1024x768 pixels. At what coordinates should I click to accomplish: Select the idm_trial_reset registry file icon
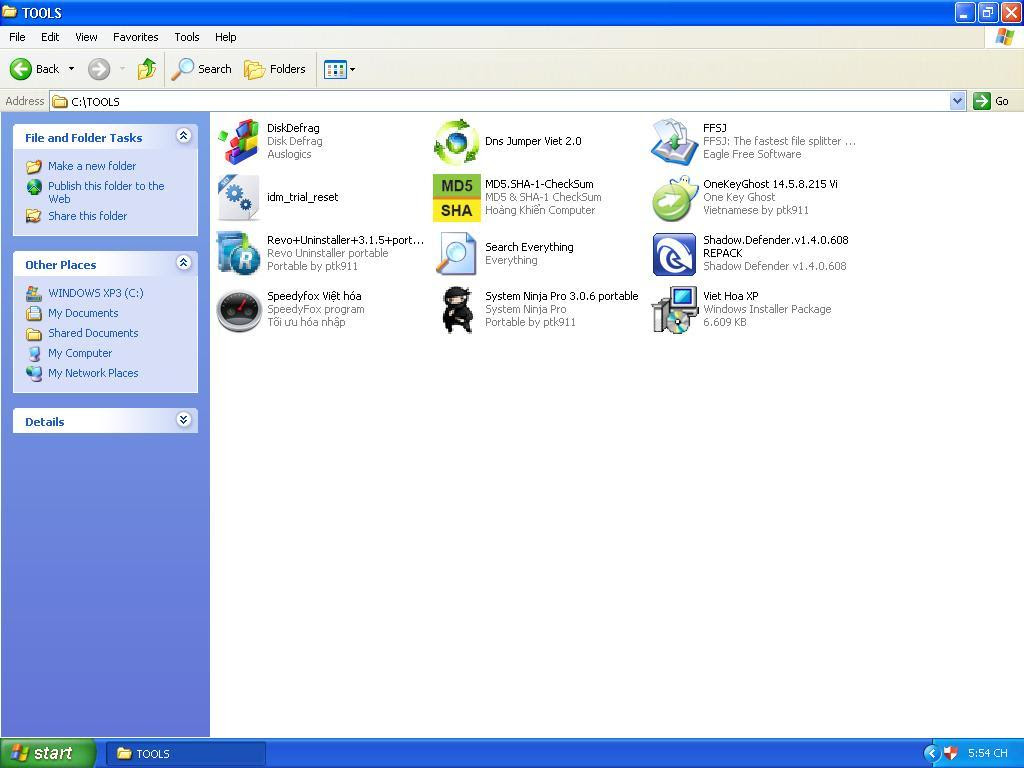(x=238, y=197)
